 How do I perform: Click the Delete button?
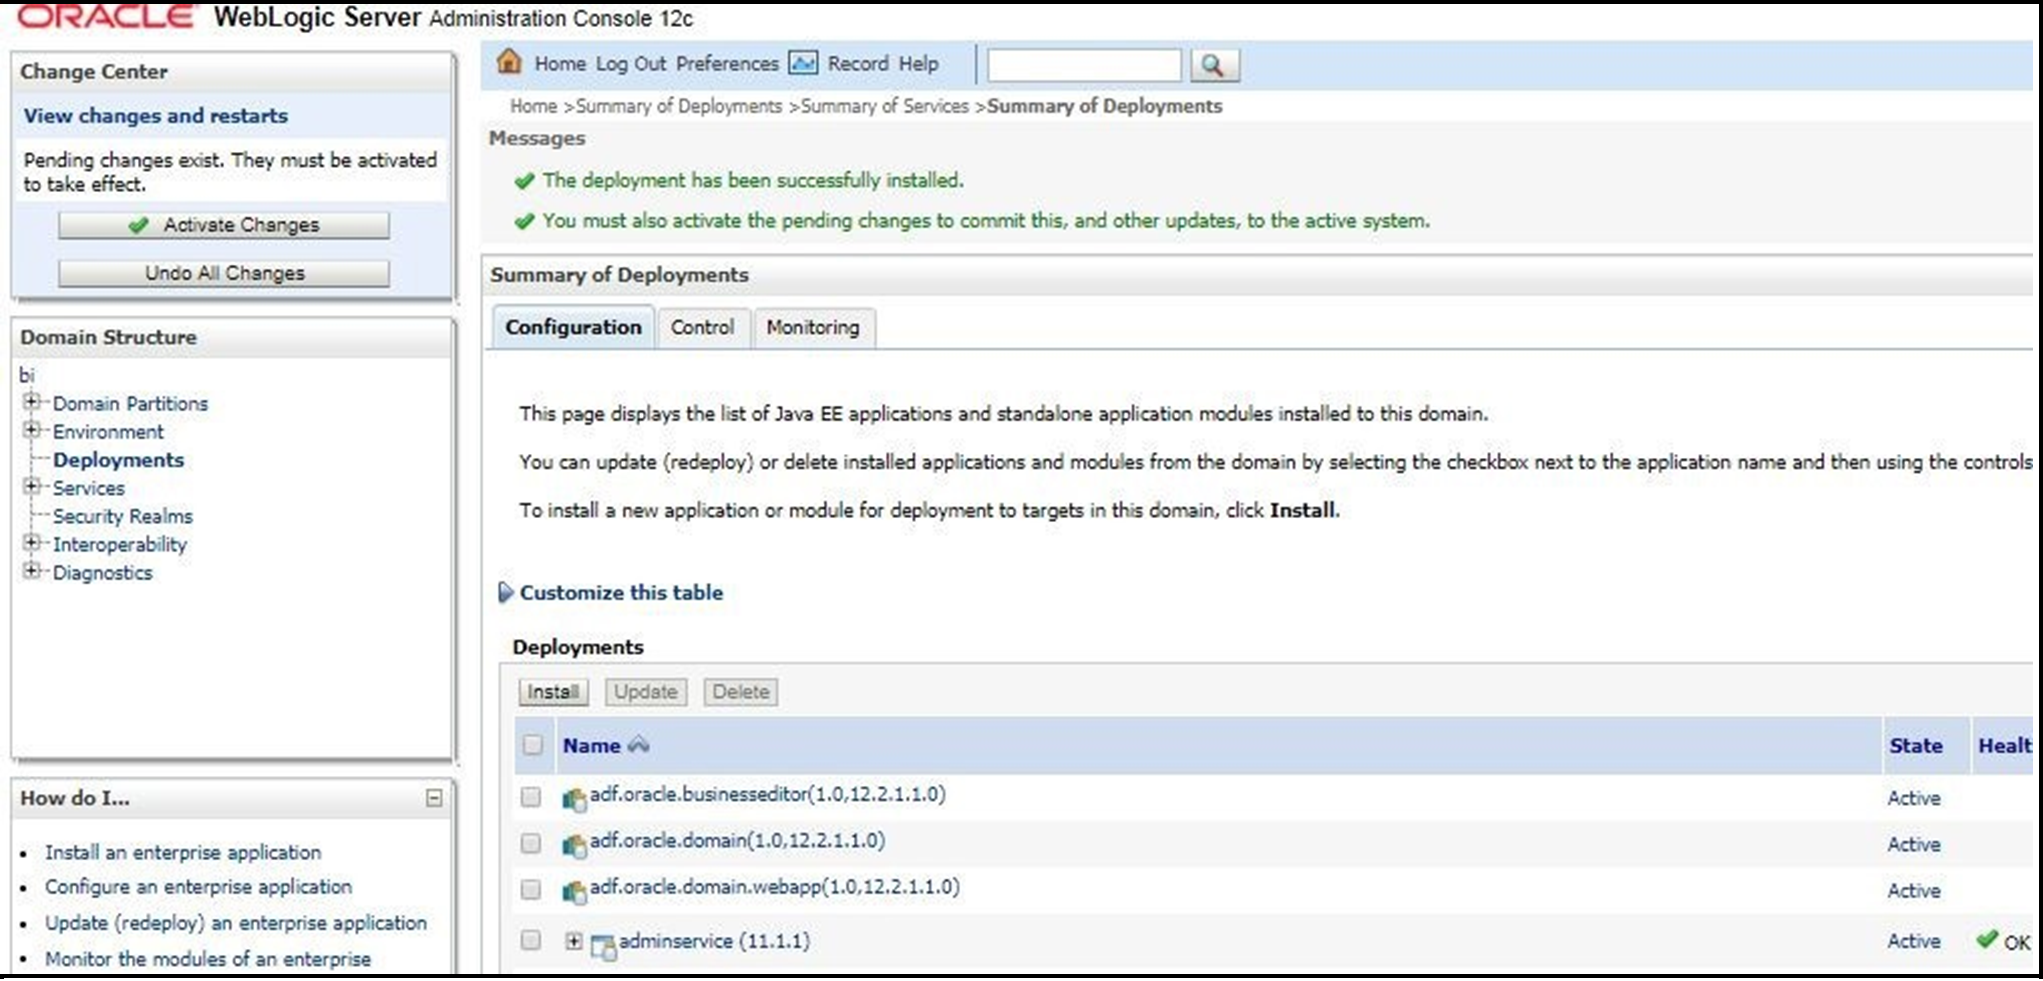[x=741, y=692]
